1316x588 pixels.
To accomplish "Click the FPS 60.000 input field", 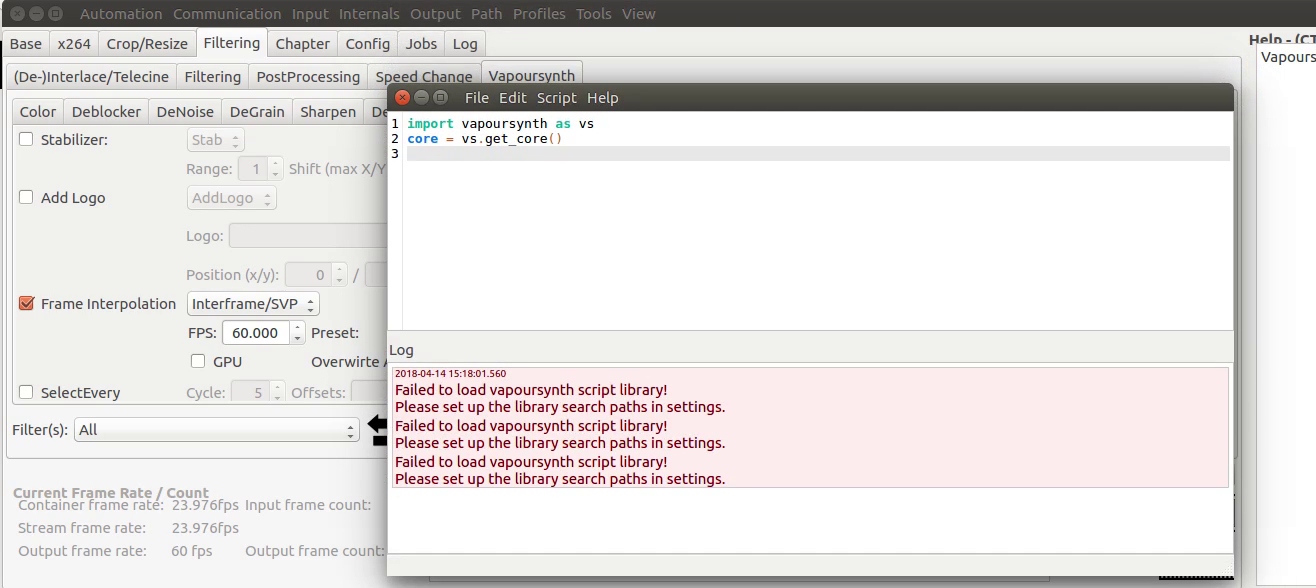I will (255, 333).
